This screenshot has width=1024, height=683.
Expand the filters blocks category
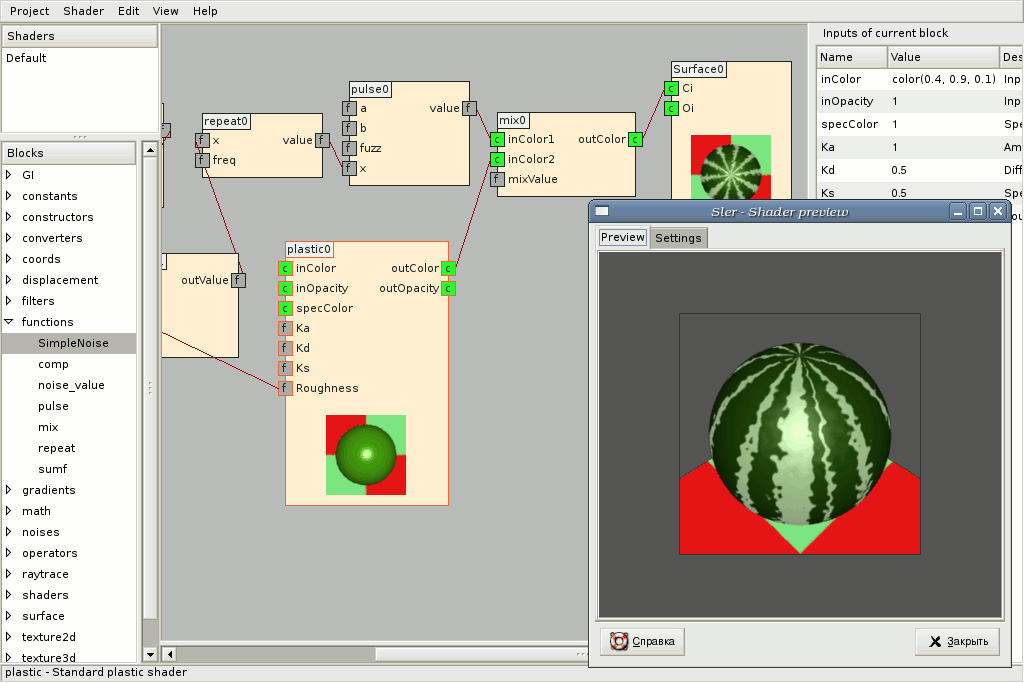point(9,301)
